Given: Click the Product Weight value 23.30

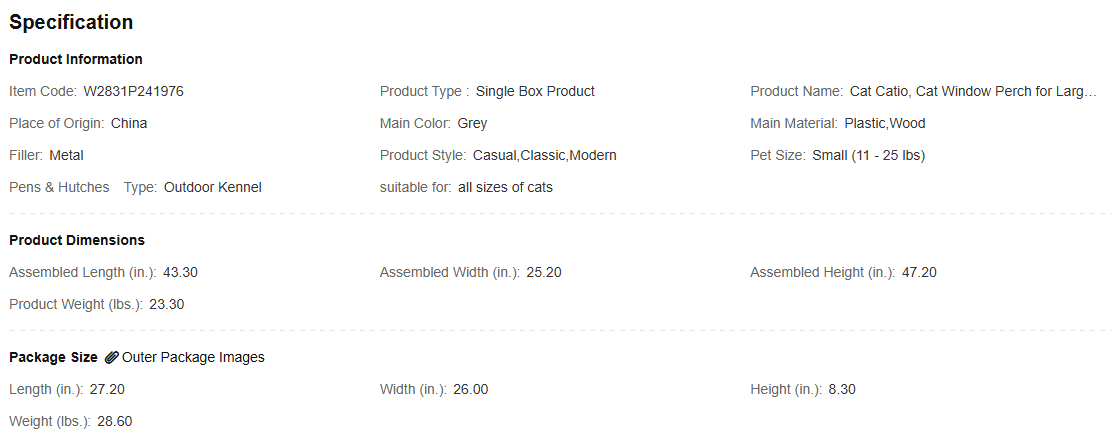Looking at the screenshot, I should tap(167, 304).
